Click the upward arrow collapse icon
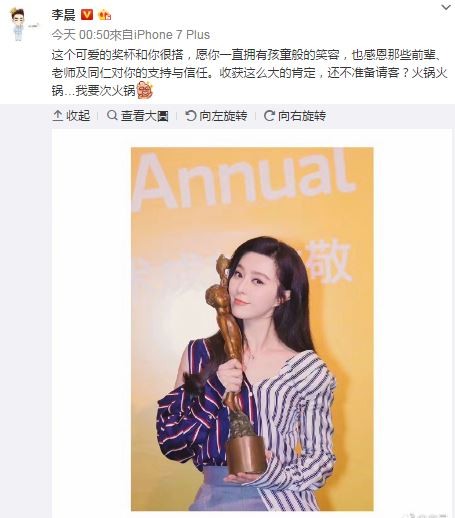The image size is (455, 518). [58, 116]
